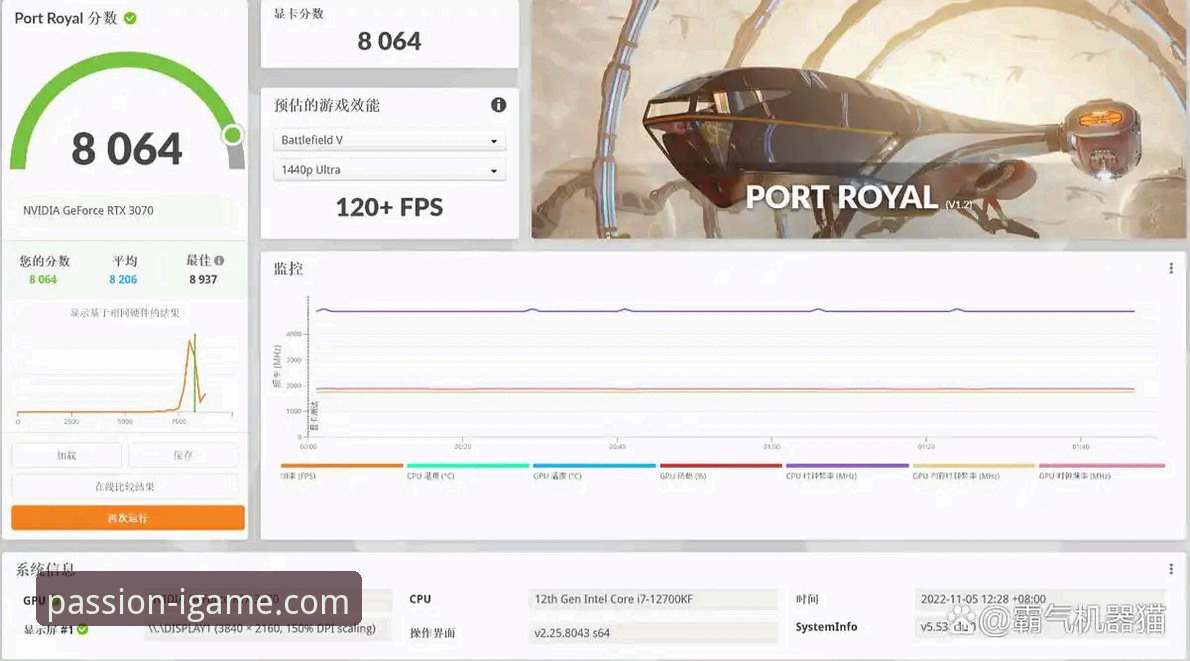
Task: Click the best score 8 937
Action: (203, 279)
